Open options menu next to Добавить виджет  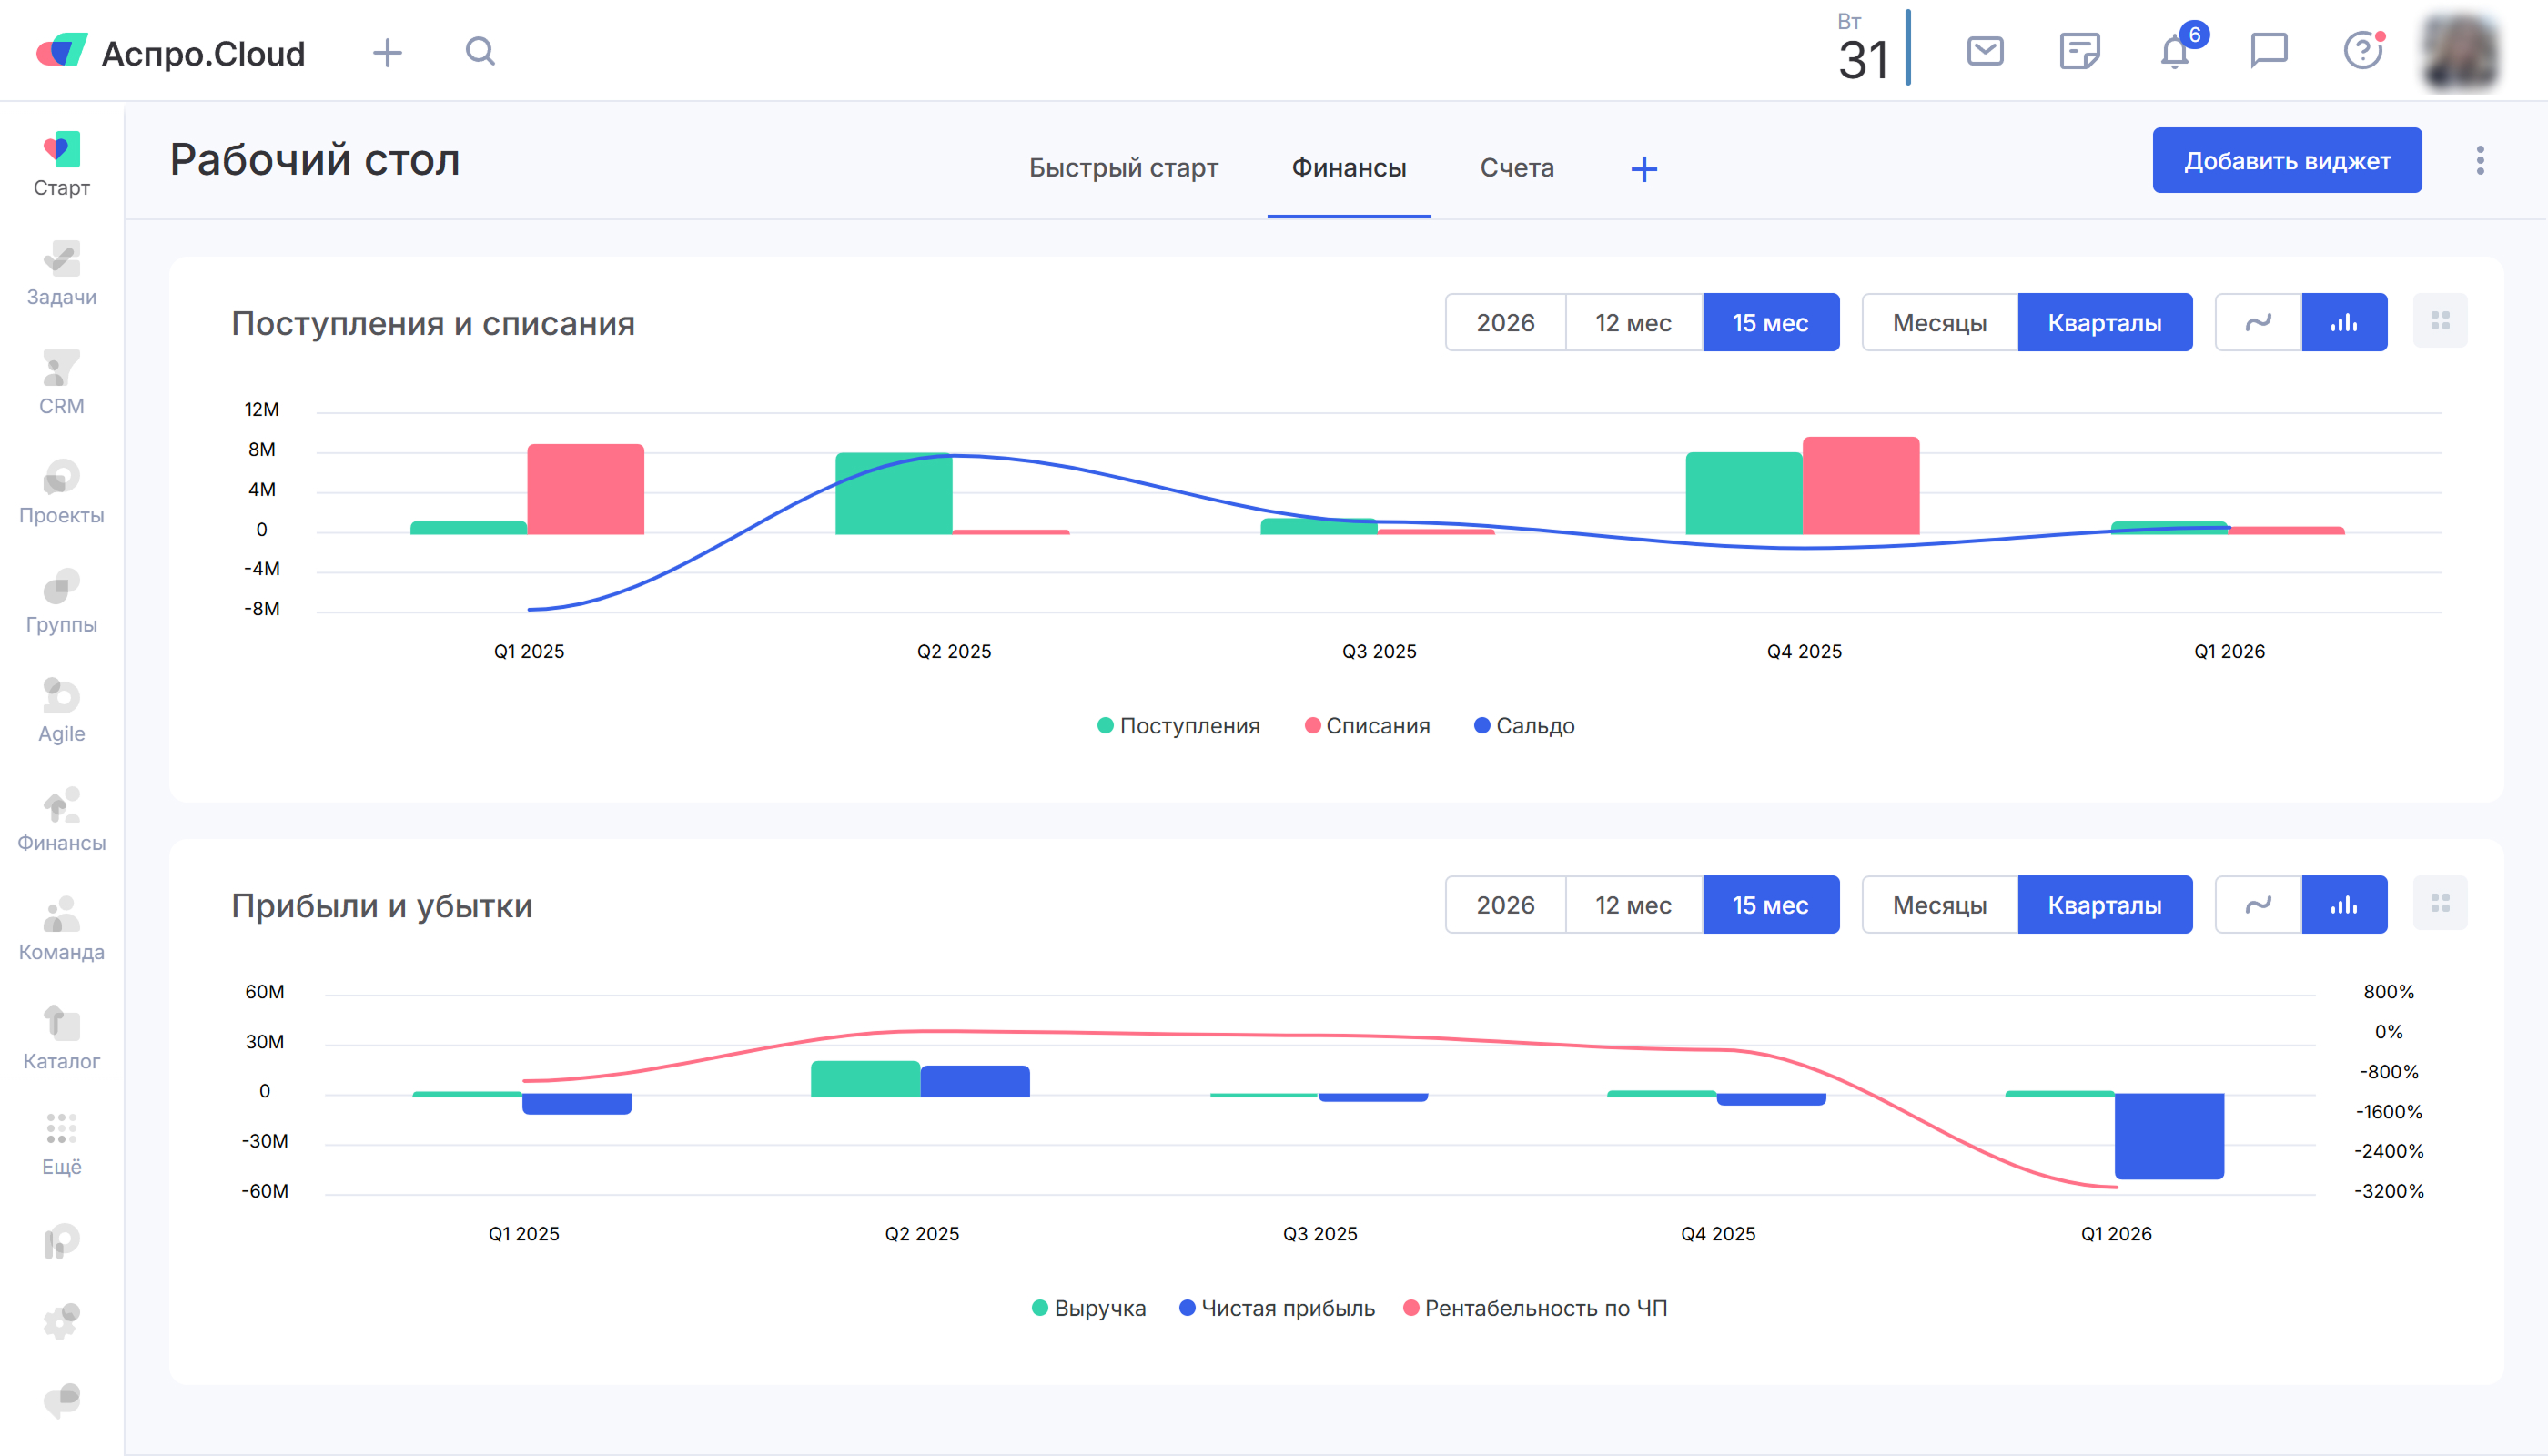(x=2480, y=160)
